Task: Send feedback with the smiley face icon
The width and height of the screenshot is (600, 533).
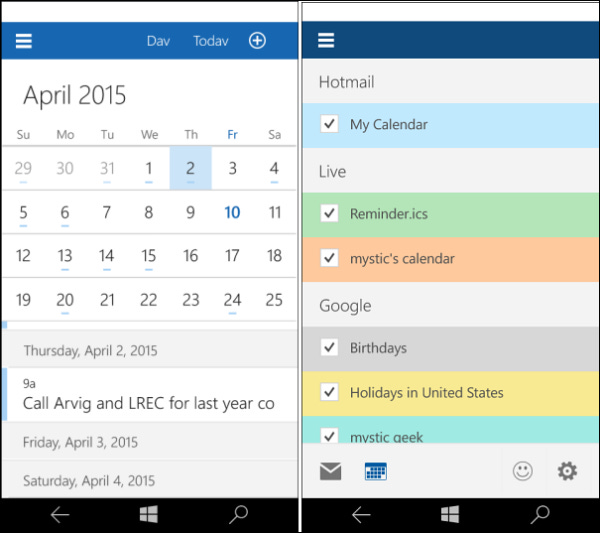Action: coord(522,471)
